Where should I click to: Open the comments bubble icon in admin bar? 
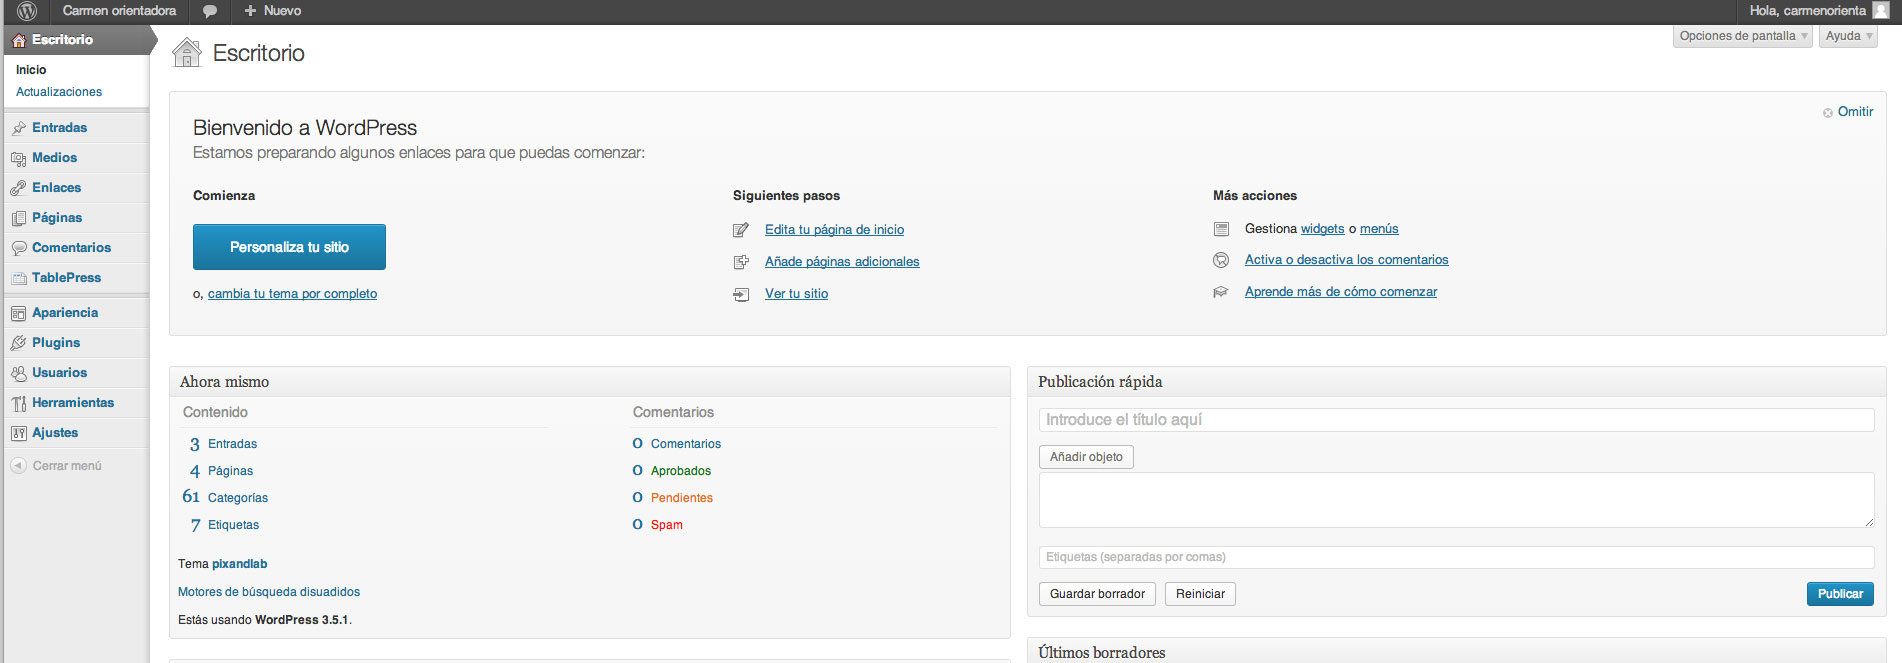coord(210,11)
